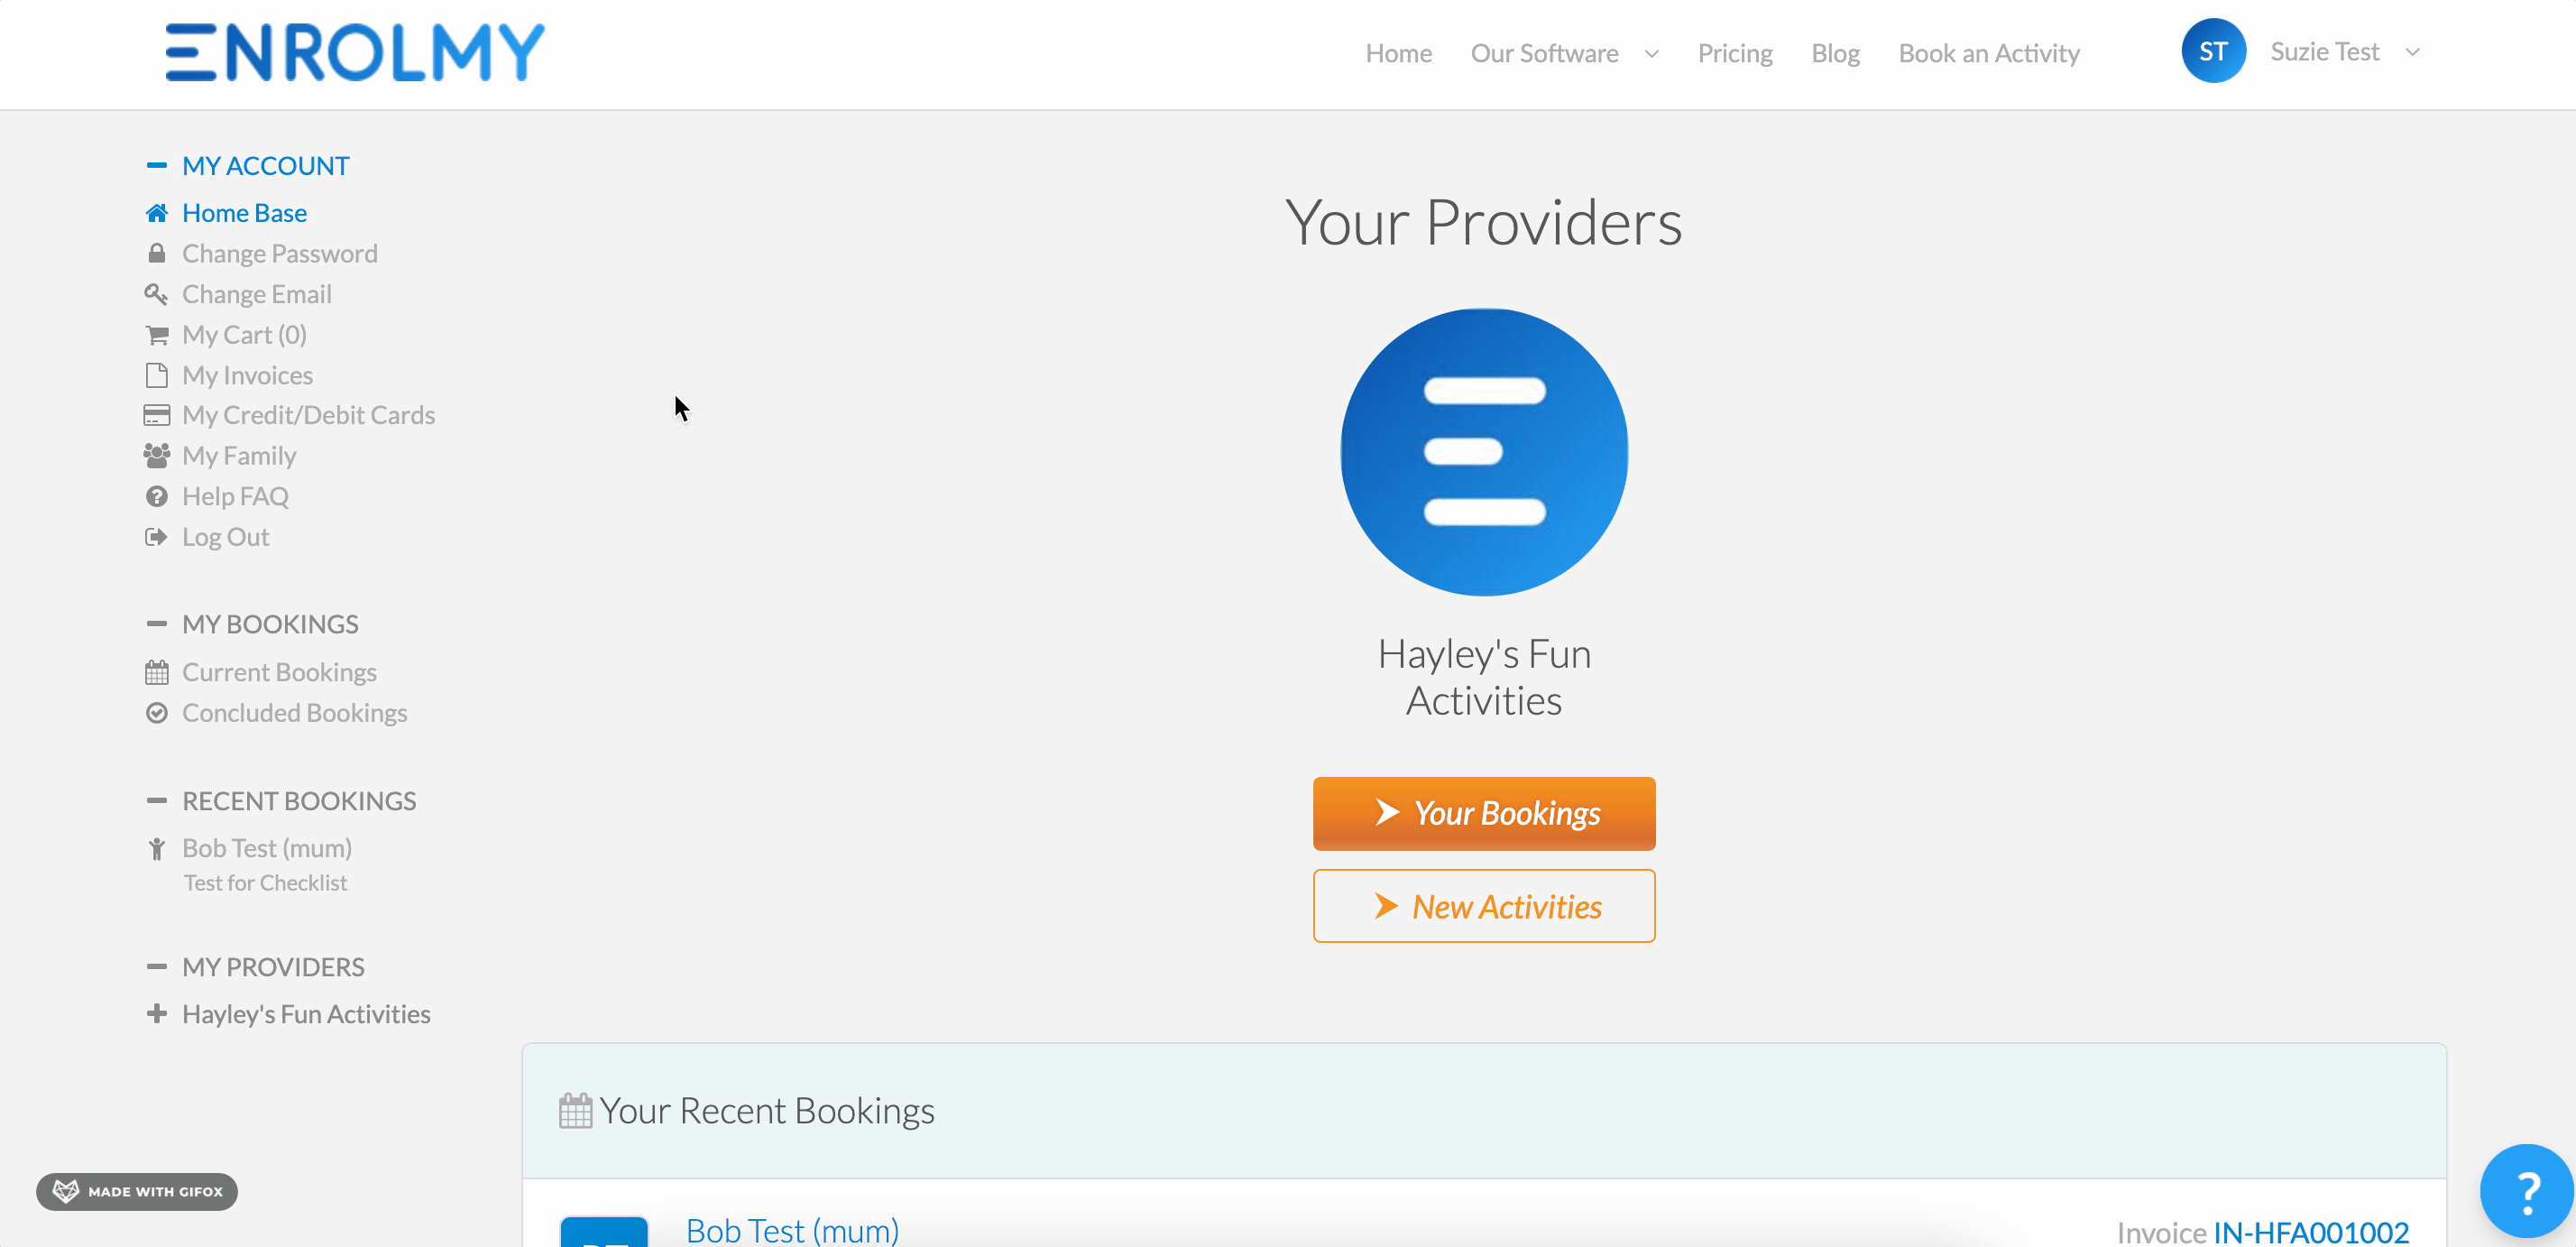Open Bob Test (mum) recent booking title
2576x1247 pixels.
[x=792, y=1230]
